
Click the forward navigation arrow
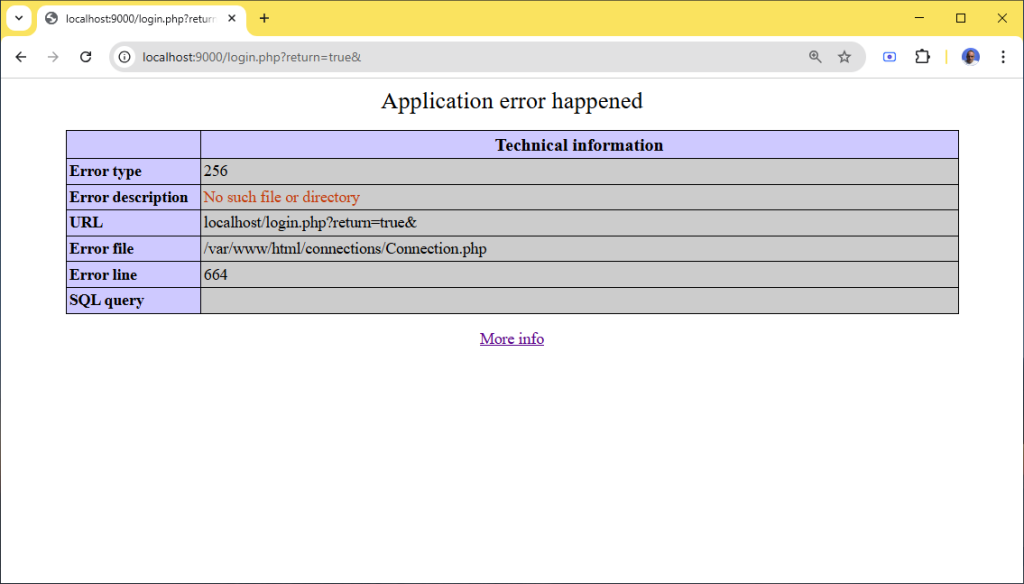coord(52,57)
